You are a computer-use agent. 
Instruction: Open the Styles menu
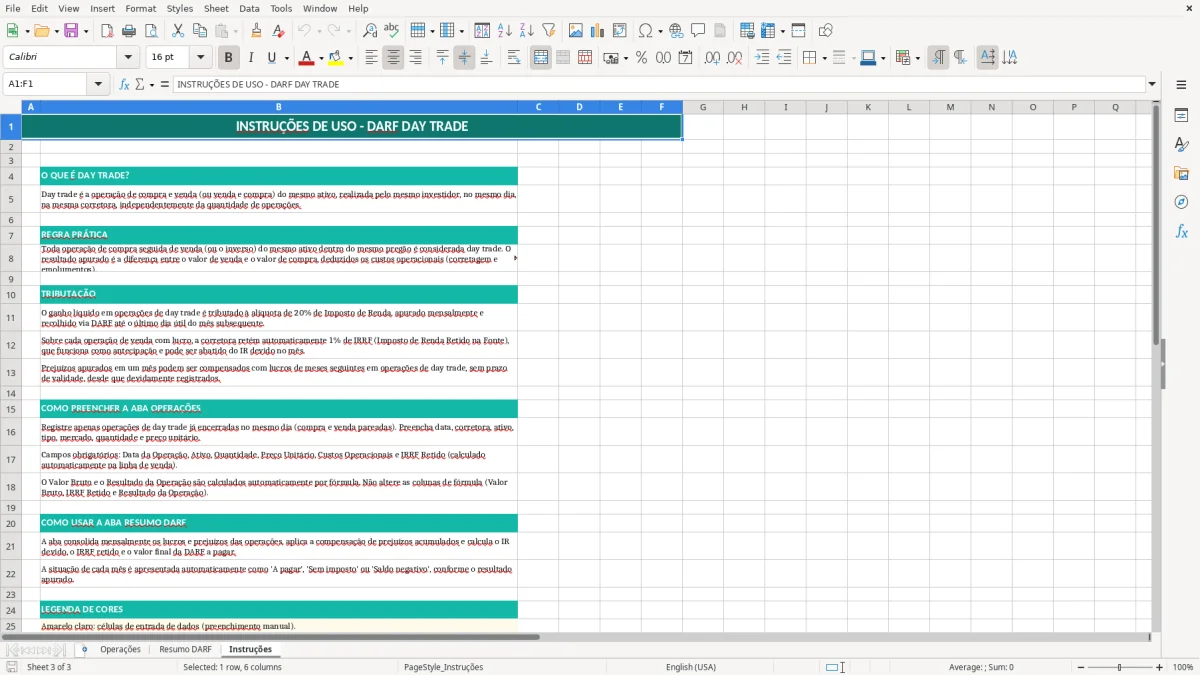180,8
